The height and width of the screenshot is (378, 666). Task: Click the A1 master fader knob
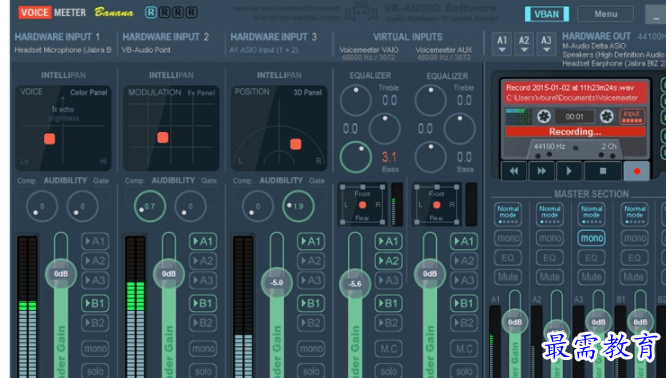click(515, 322)
